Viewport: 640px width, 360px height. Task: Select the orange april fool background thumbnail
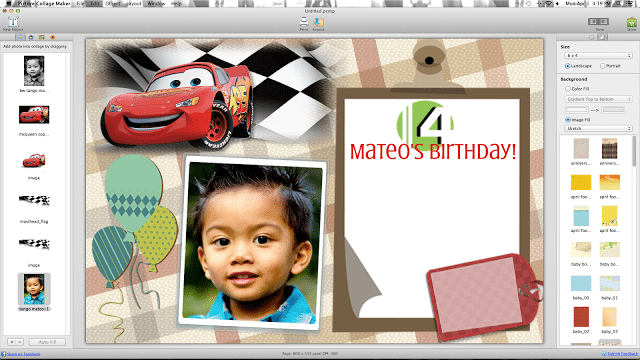(609, 182)
